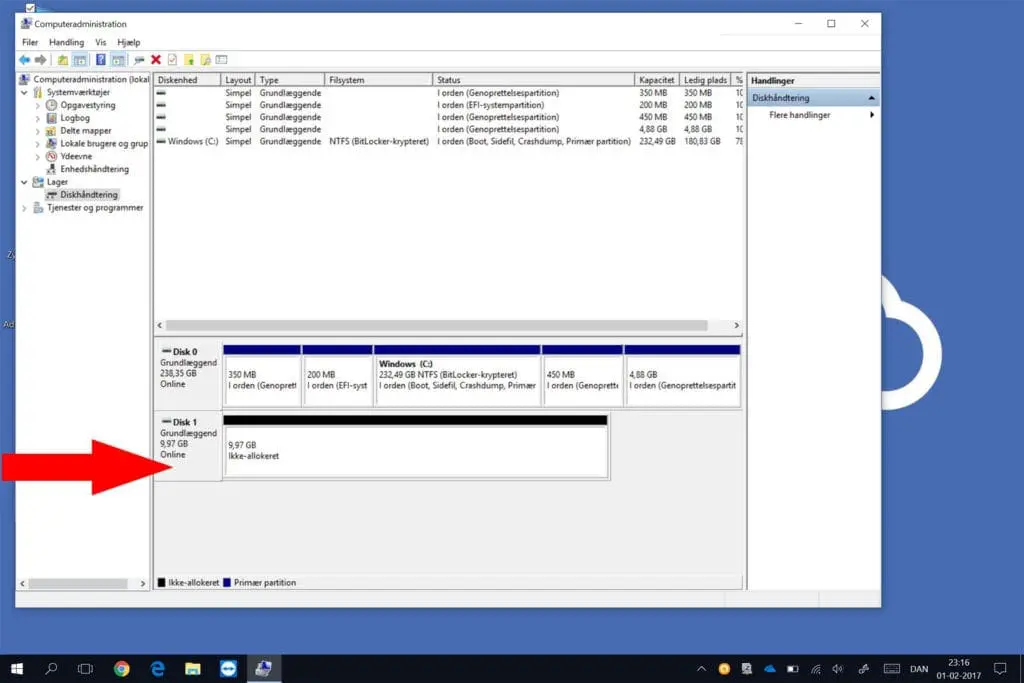Open TeamViewer from the taskbar
Screen dimensions: 1024x683
click(228, 668)
